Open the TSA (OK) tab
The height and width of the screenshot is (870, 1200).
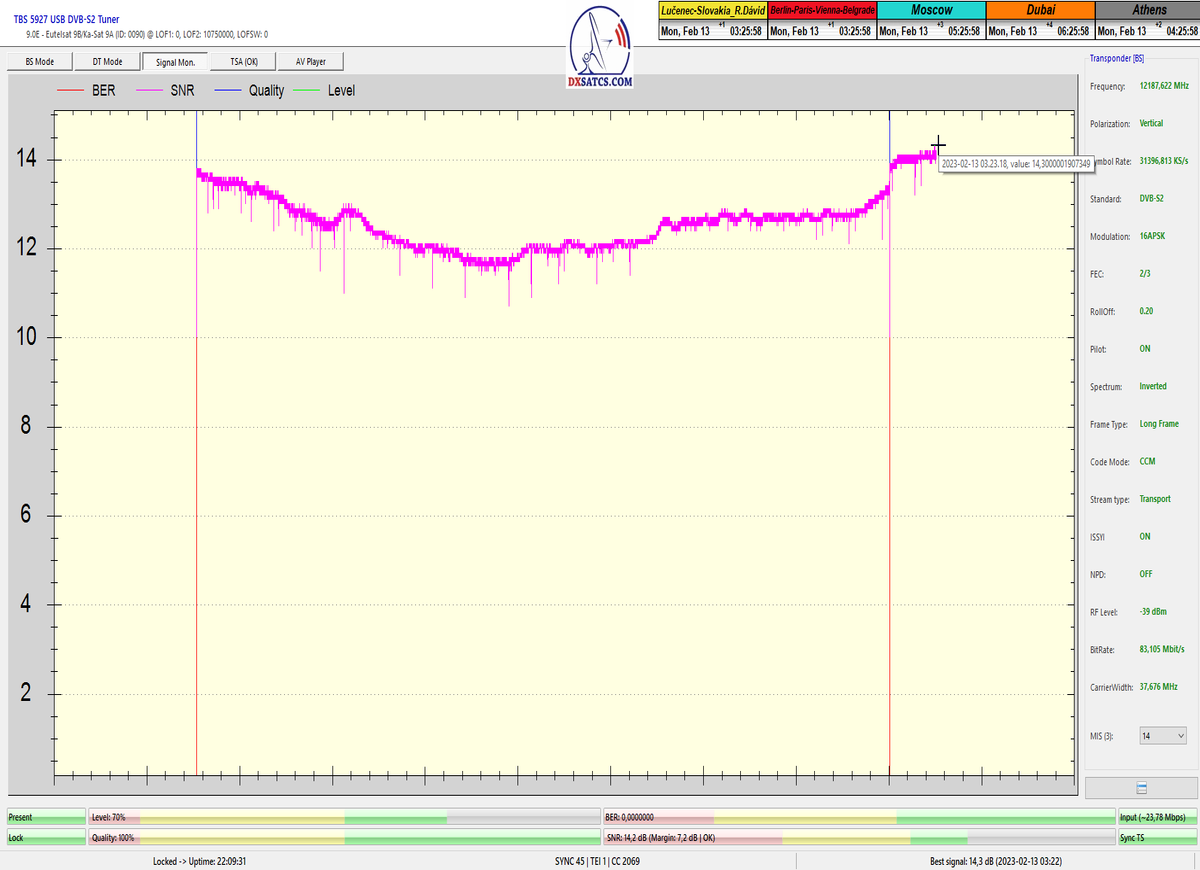tap(243, 62)
